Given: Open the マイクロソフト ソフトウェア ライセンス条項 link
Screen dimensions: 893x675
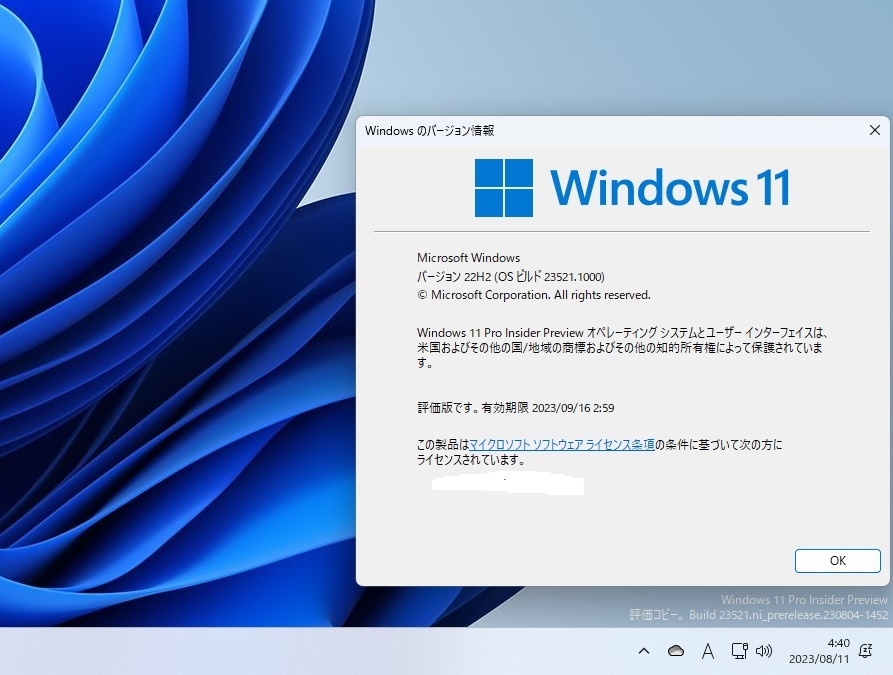Looking at the screenshot, I should coord(562,444).
